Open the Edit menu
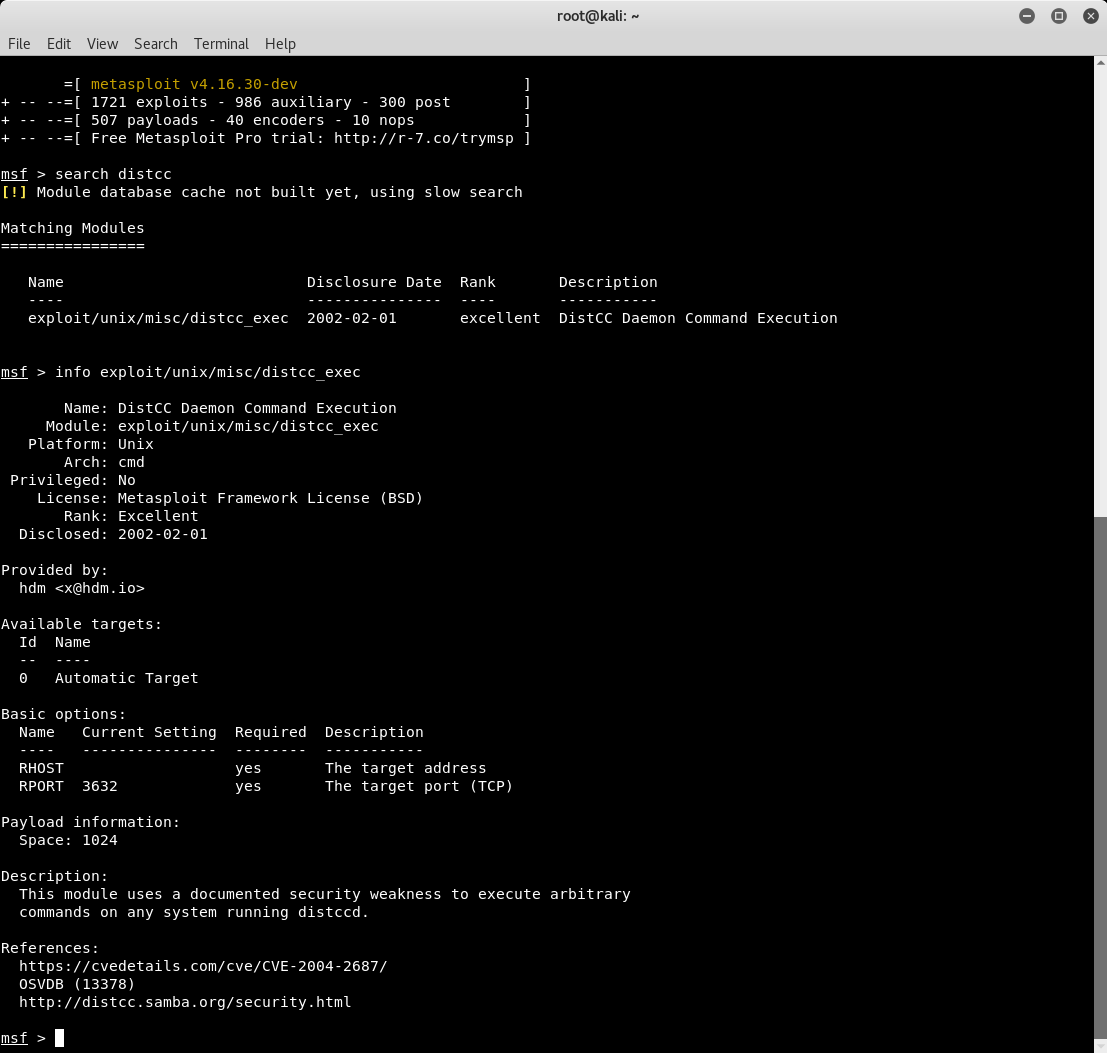This screenshot has width=1107, height=1053. [59, 44]
